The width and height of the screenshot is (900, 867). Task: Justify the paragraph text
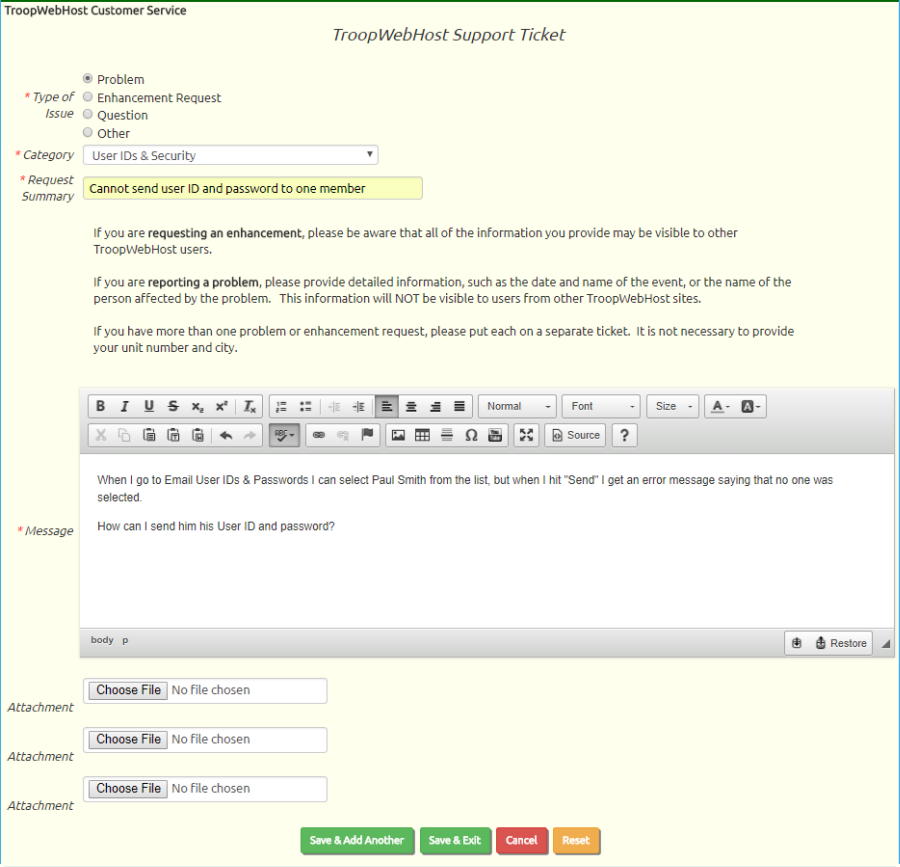(459, 406)
